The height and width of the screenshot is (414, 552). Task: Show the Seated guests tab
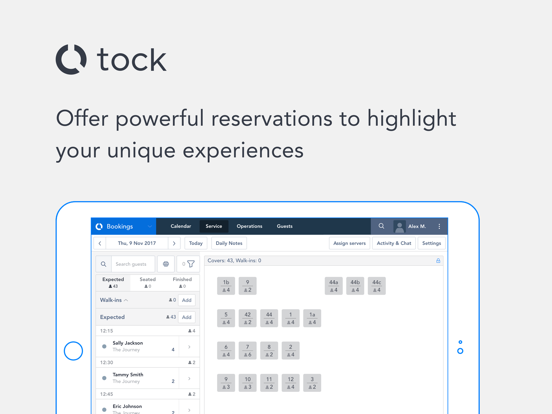pyautogui.click(x=148, y=283)
